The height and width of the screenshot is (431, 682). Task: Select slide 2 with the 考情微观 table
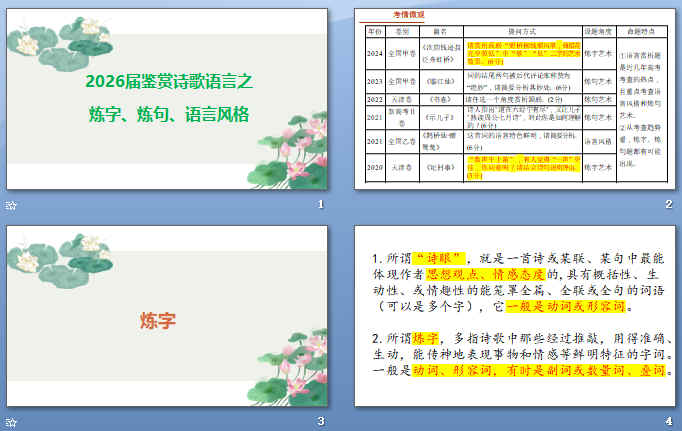click(x=515, y=99)
